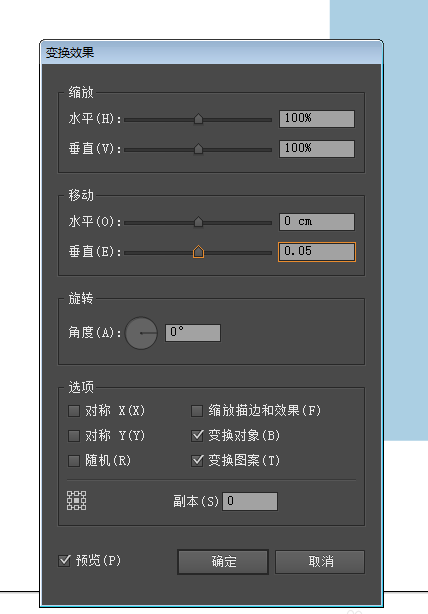Enable the 对称 Y(Y) checkbox
The width and height of the screenshot is (428, 614).
coord(74,435)
